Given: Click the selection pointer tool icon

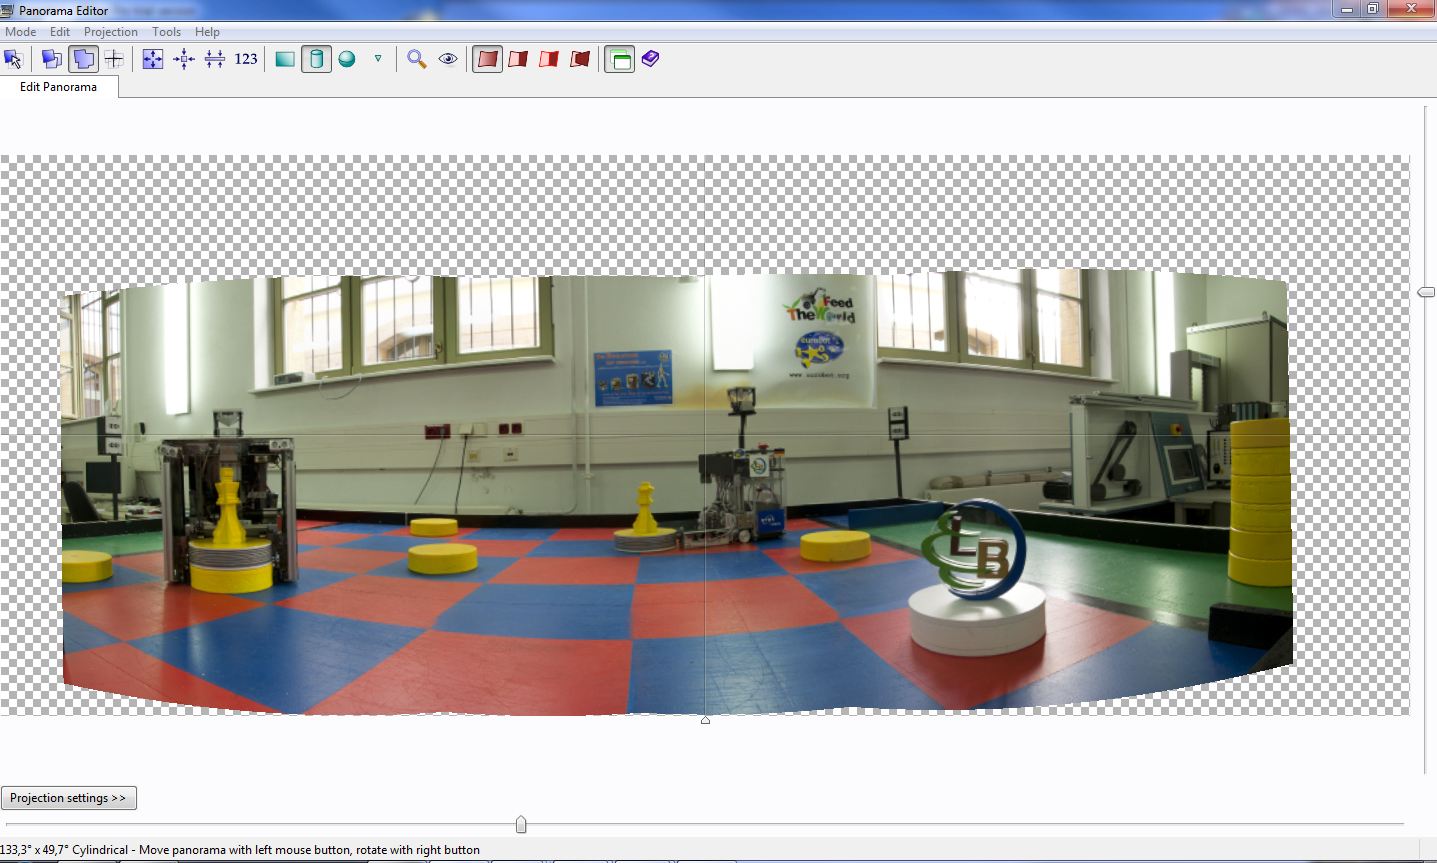Looking at the screenshot, I should (x=13, y=59).
